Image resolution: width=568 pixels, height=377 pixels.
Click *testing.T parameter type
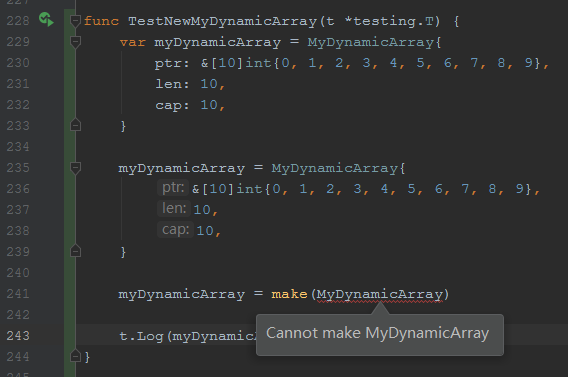(388, 22)
